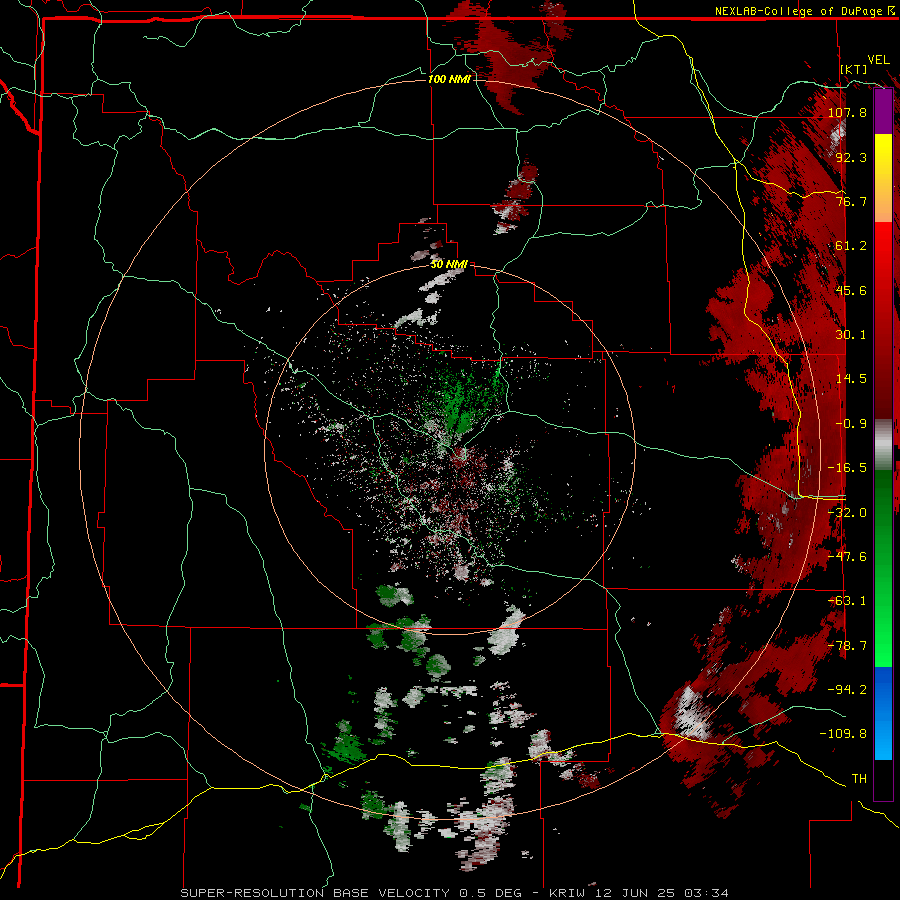Click the -0.9 value on velocity scale
This screenshot has width=900, height=900.
coord(851,424)
